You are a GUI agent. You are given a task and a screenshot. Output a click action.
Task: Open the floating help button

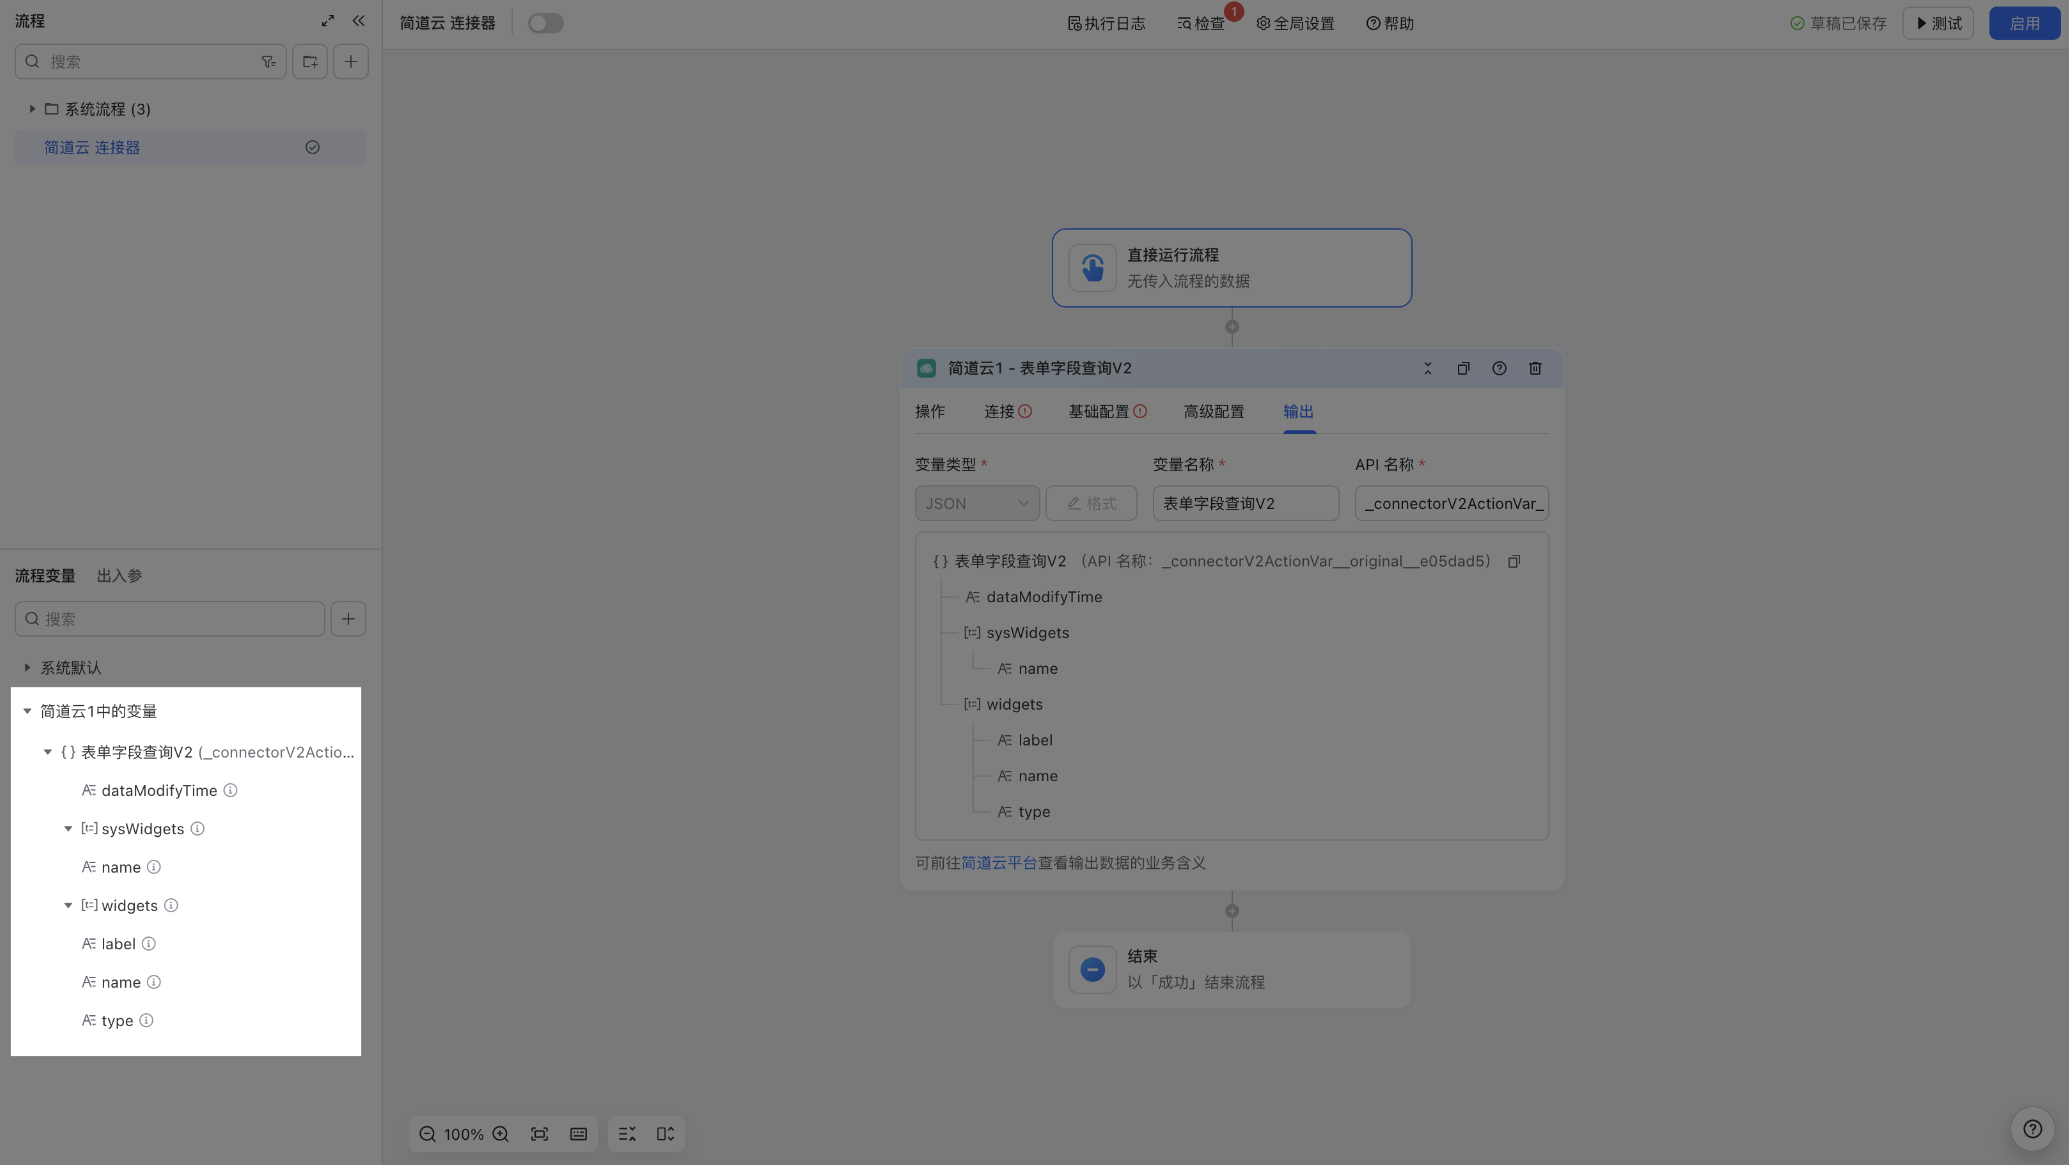coord(2032,1129)
